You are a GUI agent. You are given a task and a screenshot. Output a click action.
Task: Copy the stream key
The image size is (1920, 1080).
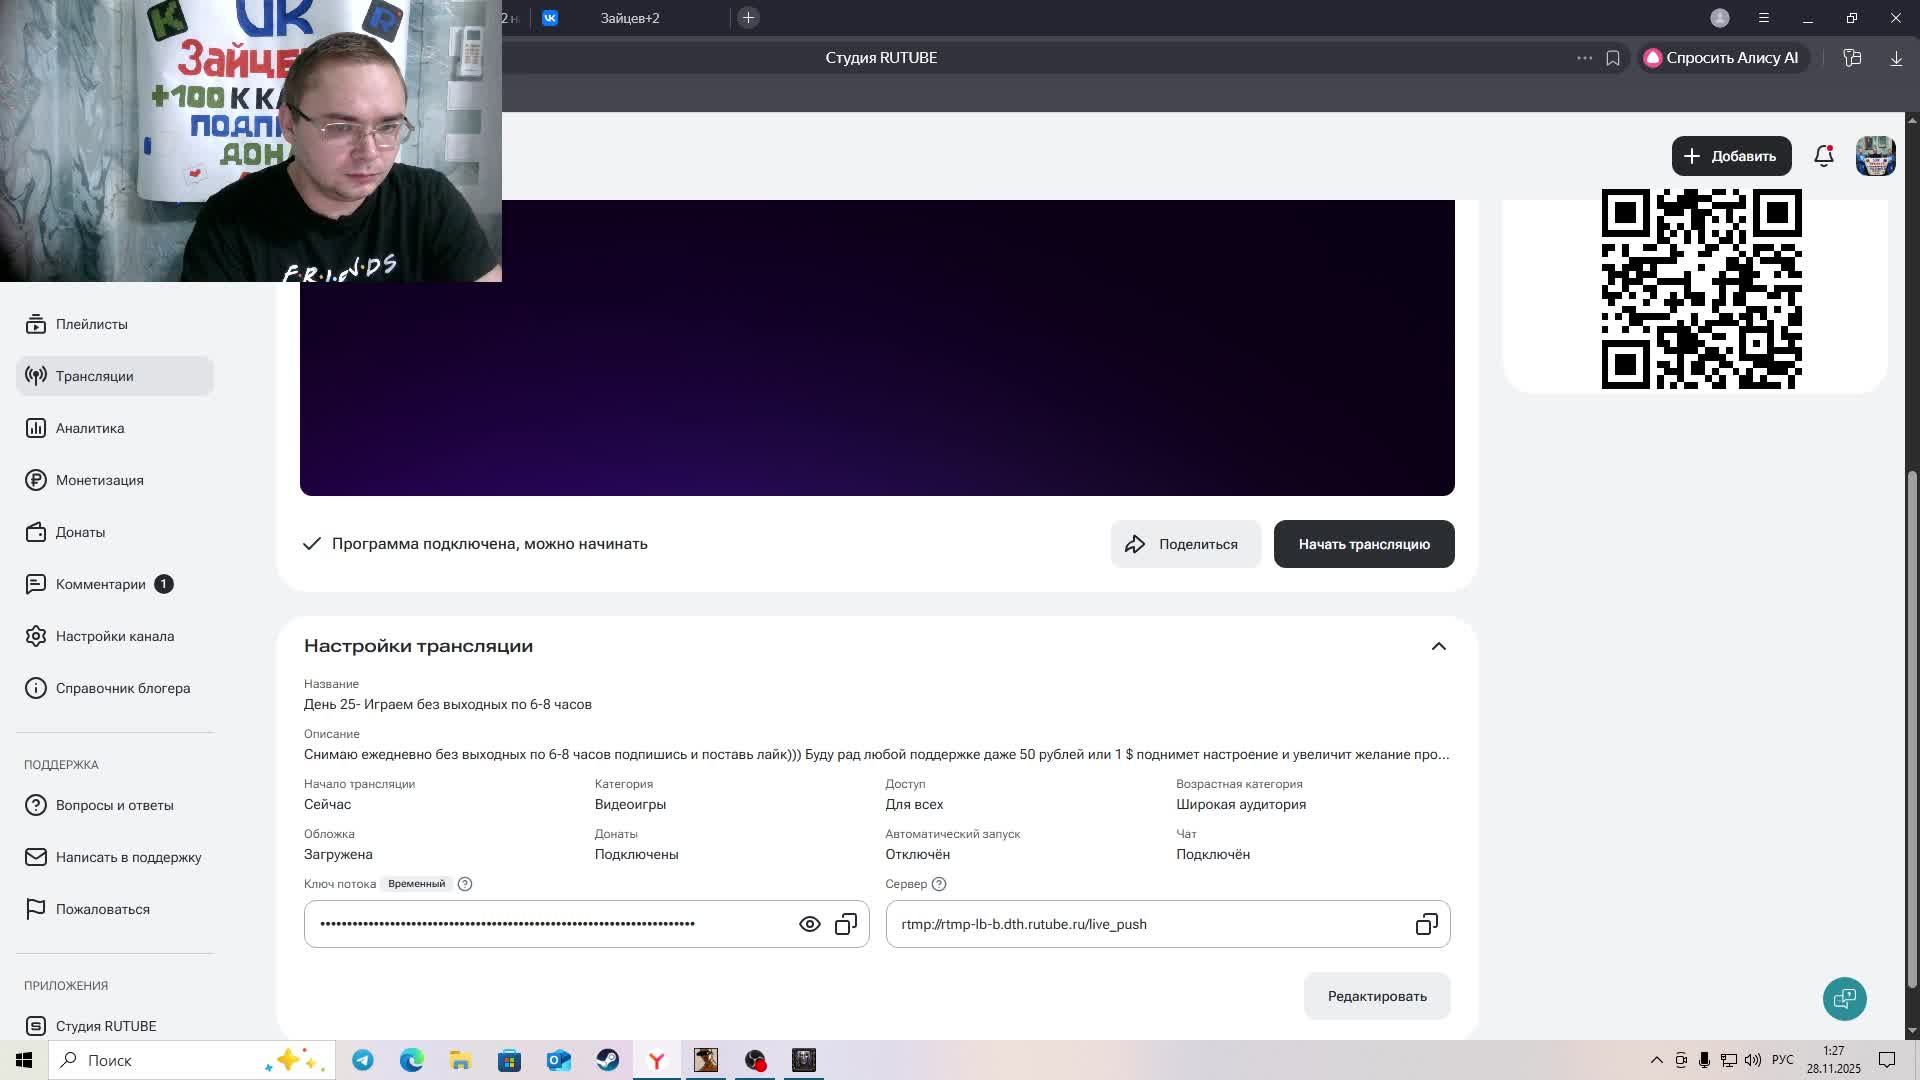(x=846, y=924)
